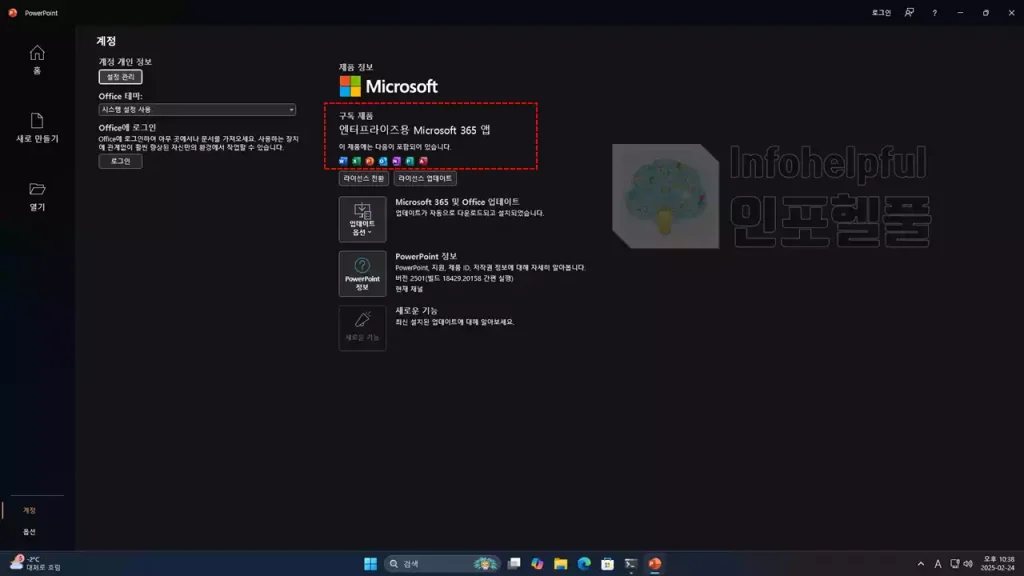
Task: Click the '제품 정보' heading
Action: click(x=356, y=67)
